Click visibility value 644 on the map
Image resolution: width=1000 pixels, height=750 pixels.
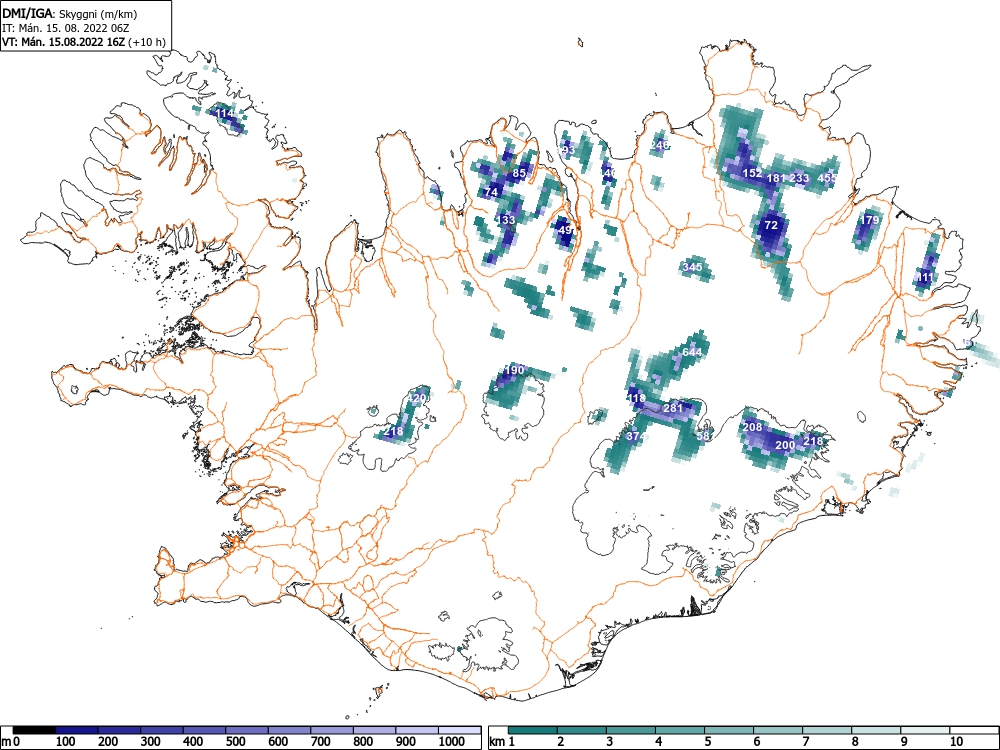692,352
